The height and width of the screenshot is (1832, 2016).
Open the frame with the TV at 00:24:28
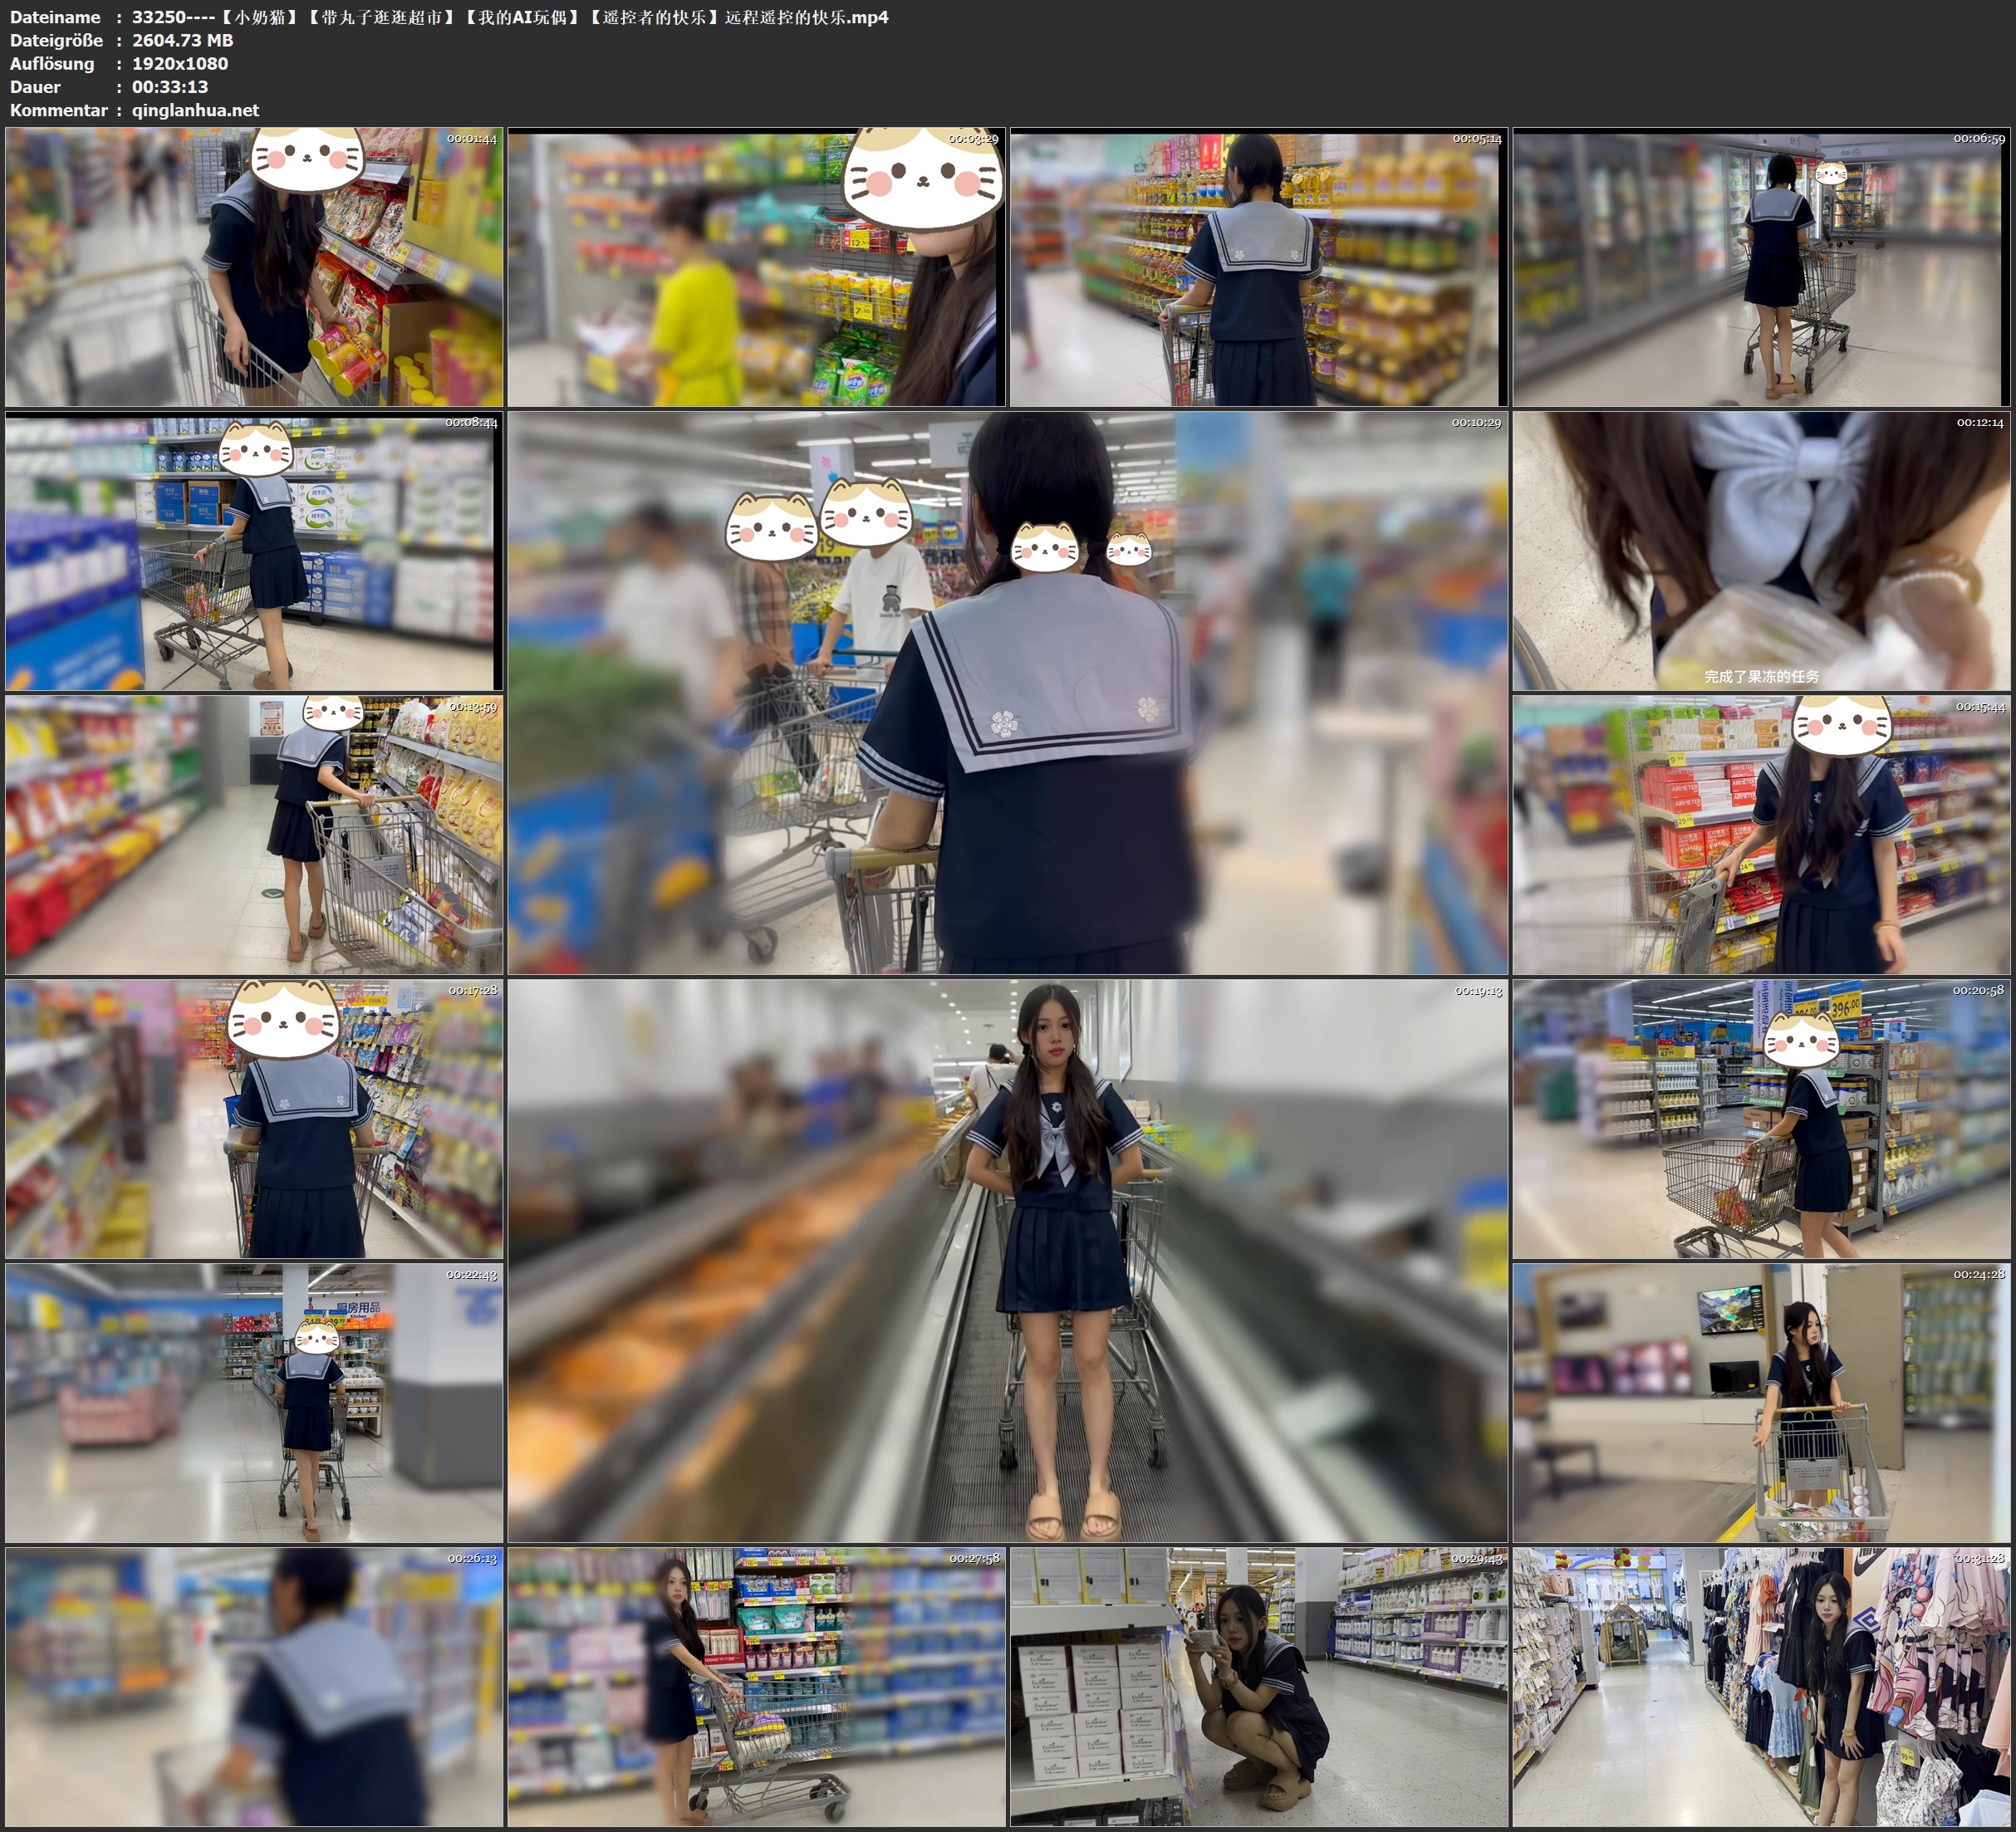(x=1761, y=1402)
